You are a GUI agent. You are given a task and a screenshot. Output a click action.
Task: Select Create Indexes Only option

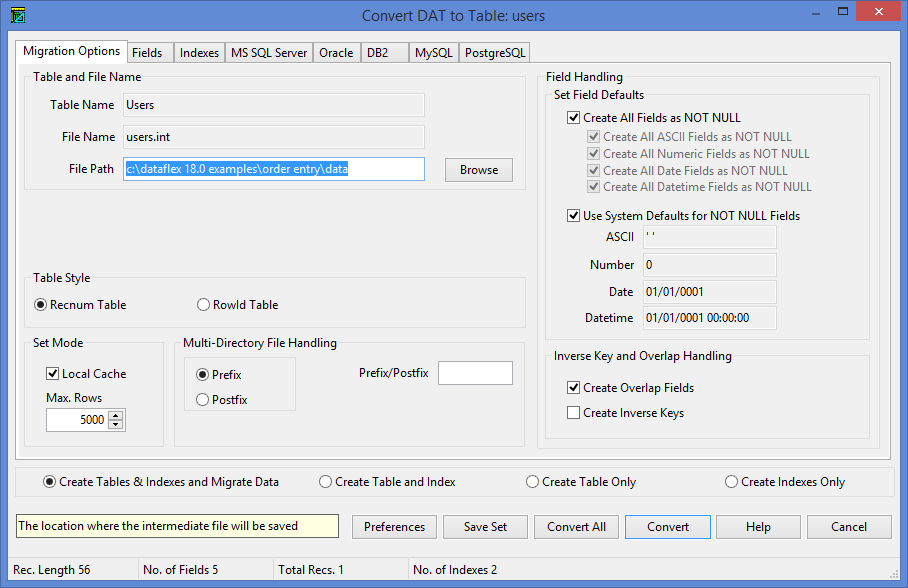(732, 482)
